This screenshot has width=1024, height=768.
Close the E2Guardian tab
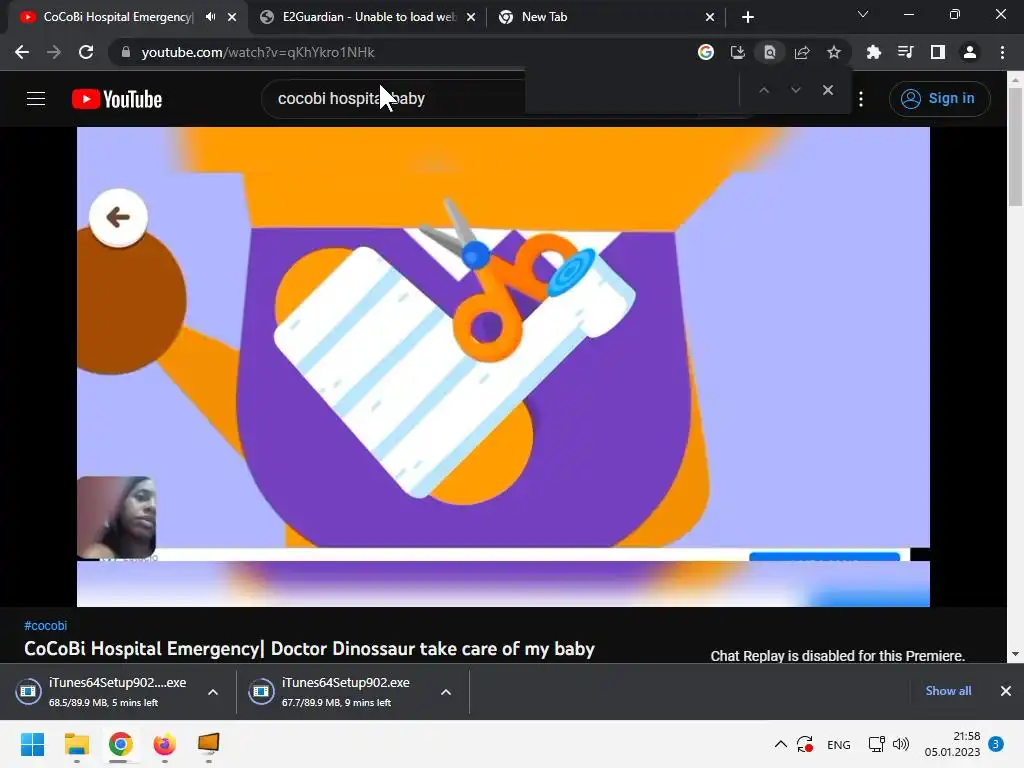coord(471,17)
